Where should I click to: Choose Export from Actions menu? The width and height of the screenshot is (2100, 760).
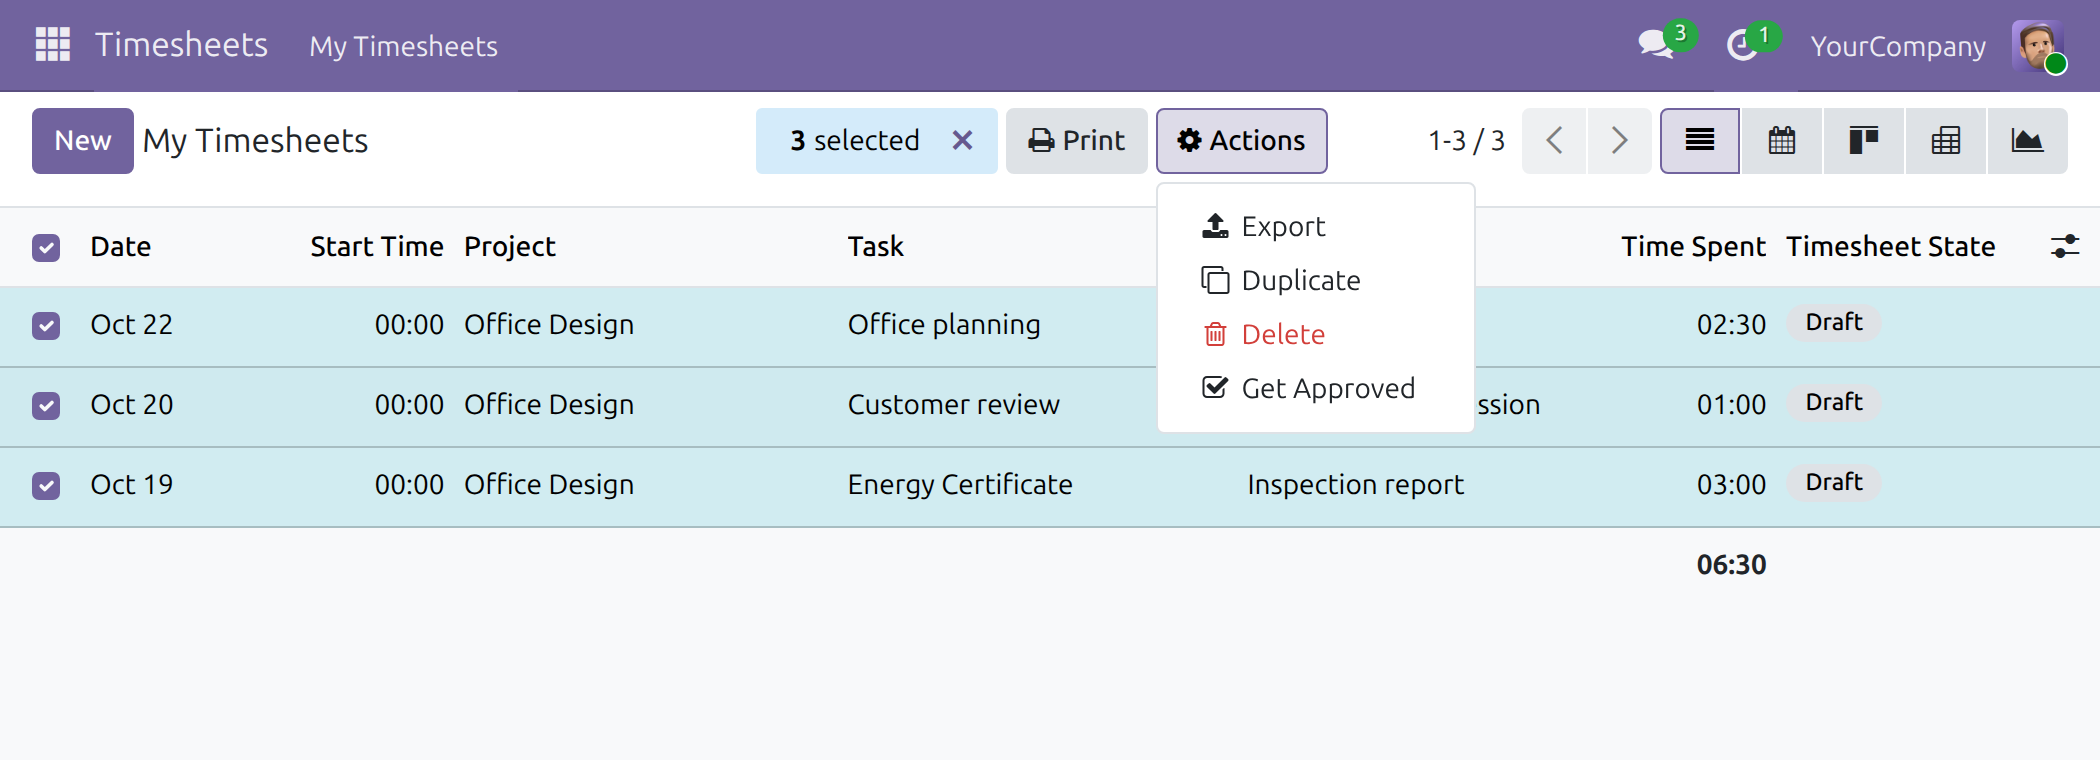[x=1316, y=227]
